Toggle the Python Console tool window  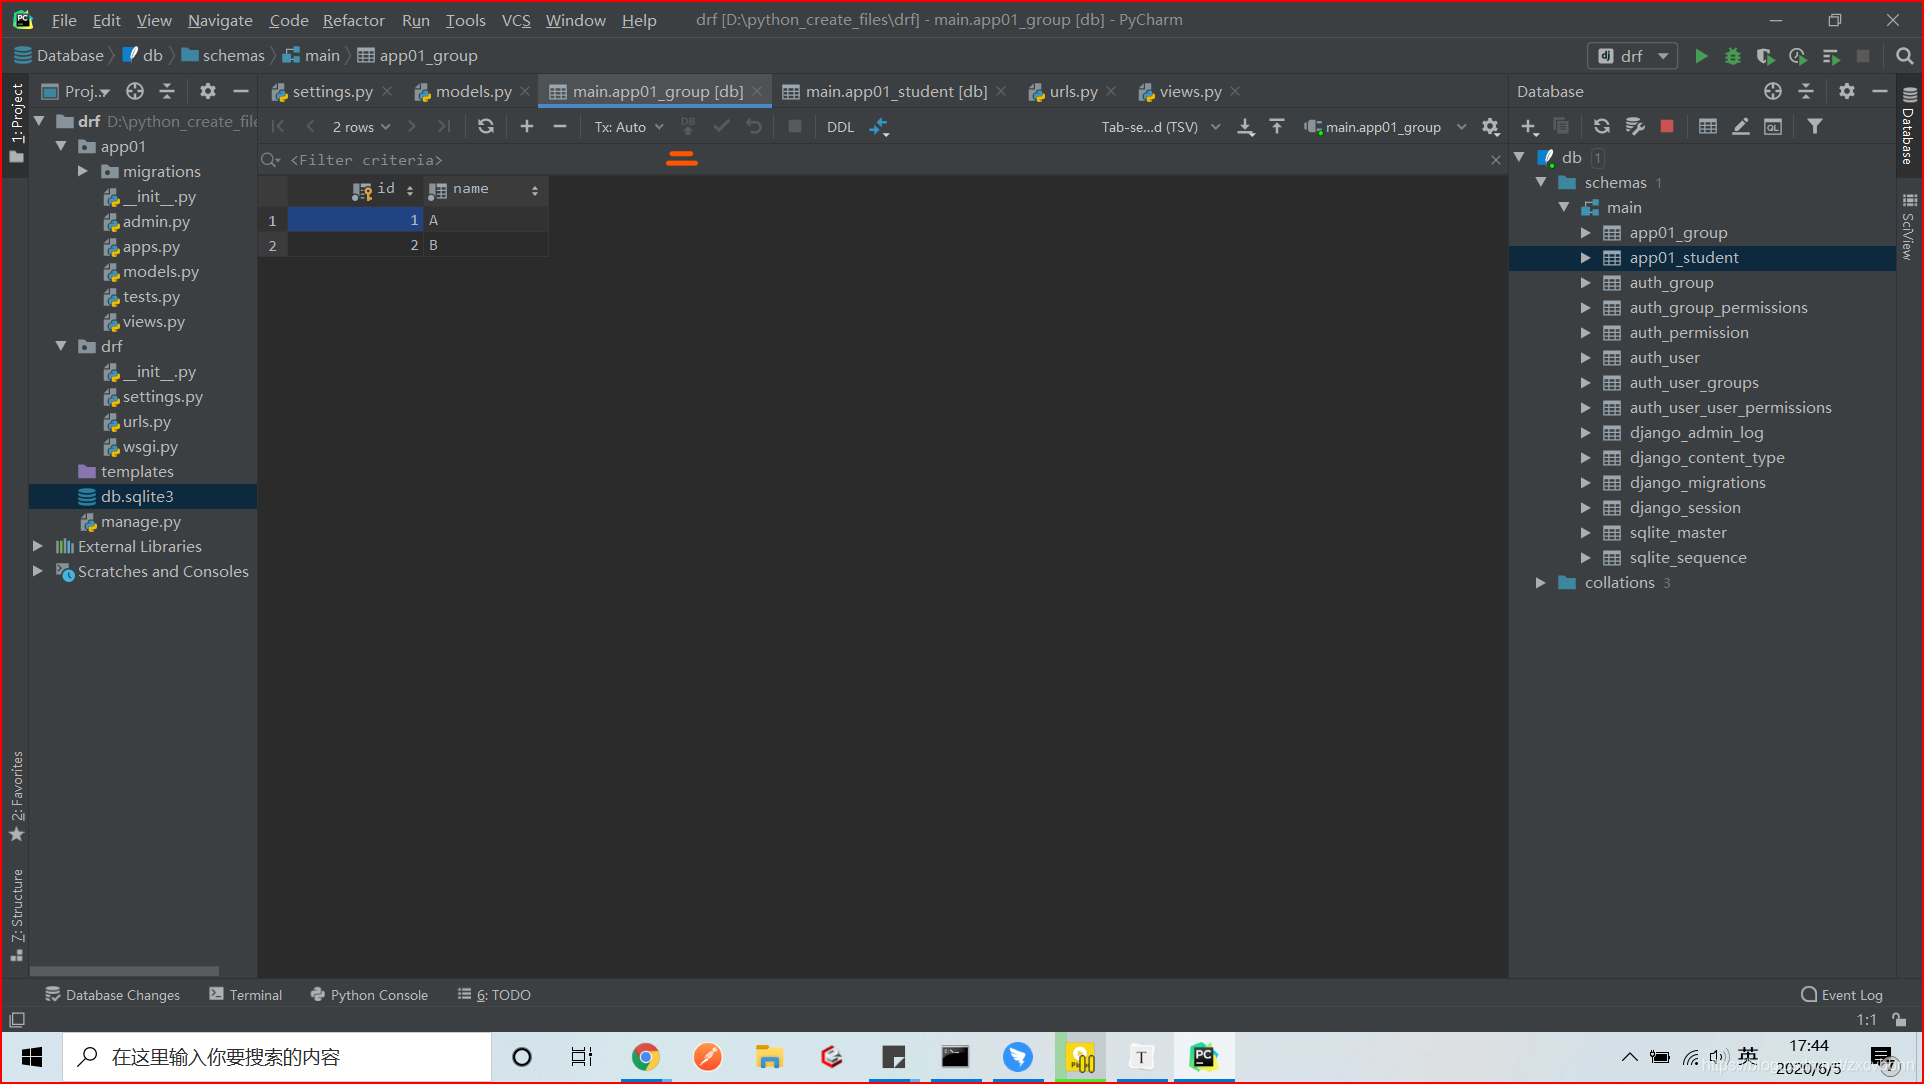369,994
